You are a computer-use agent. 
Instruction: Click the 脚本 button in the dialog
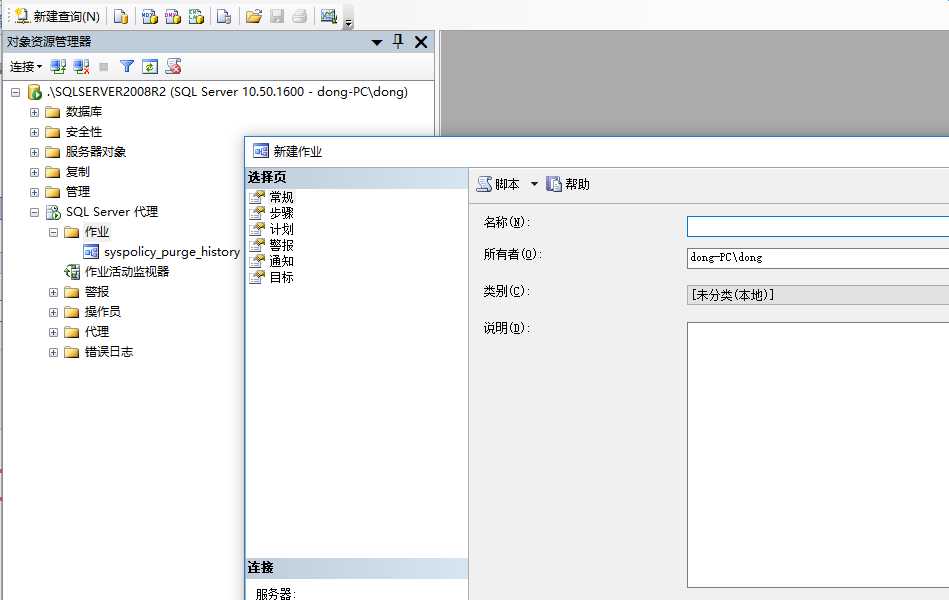pyautogui.click(x=498, y=184)
